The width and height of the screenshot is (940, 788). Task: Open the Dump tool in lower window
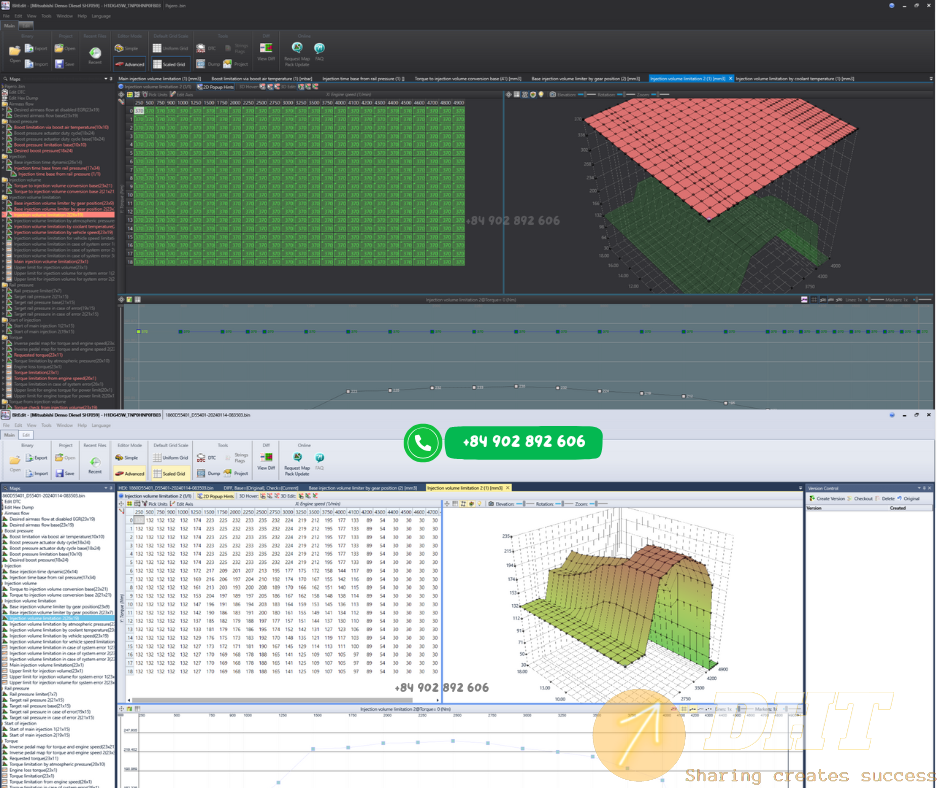[208, 473]
